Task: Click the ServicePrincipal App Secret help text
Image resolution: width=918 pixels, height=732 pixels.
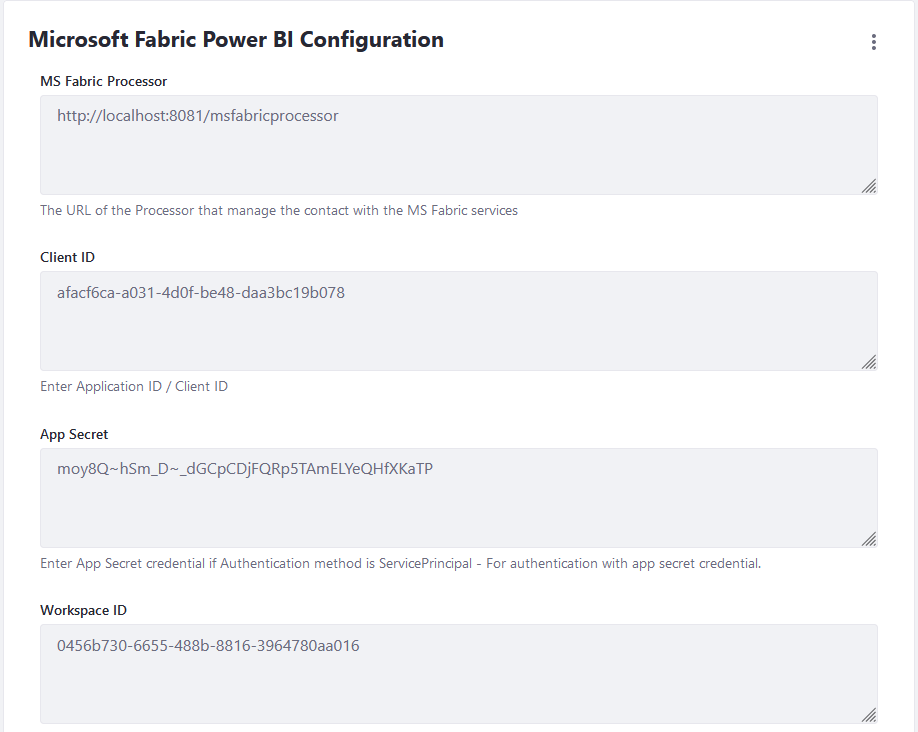Action: click(x=400, y=563)
